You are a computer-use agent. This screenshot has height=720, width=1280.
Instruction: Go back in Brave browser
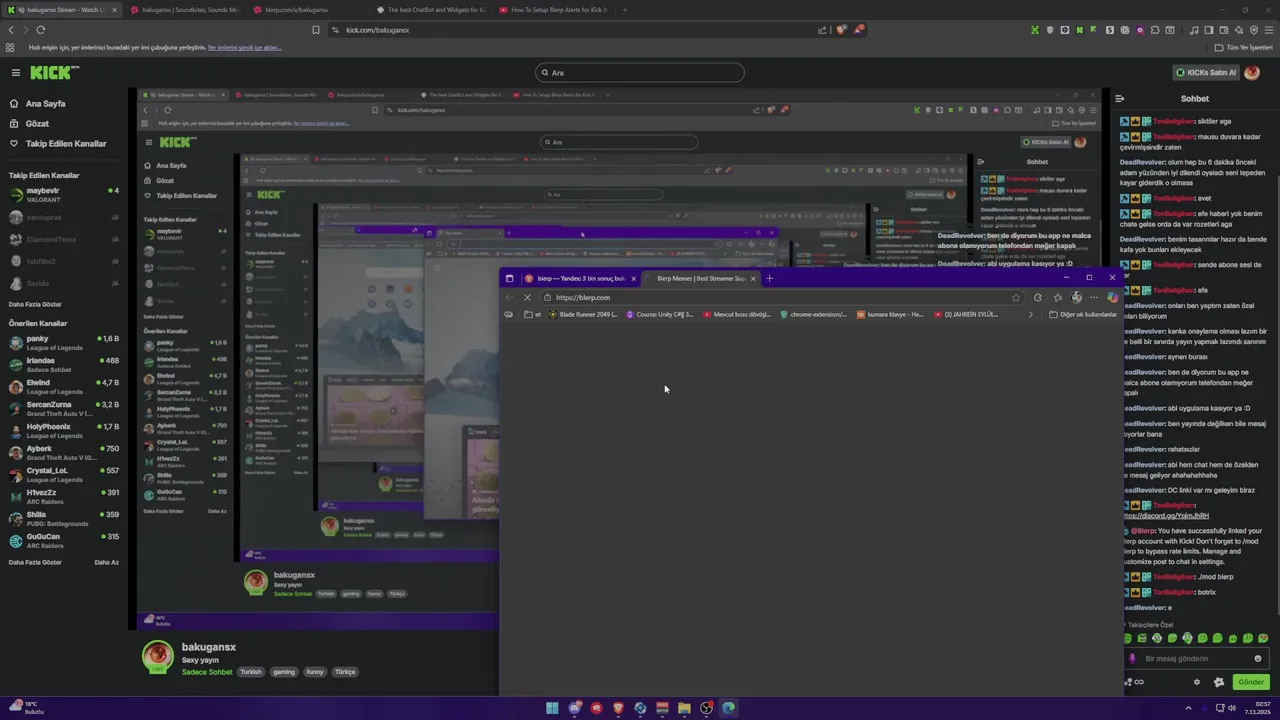point(11,30)
